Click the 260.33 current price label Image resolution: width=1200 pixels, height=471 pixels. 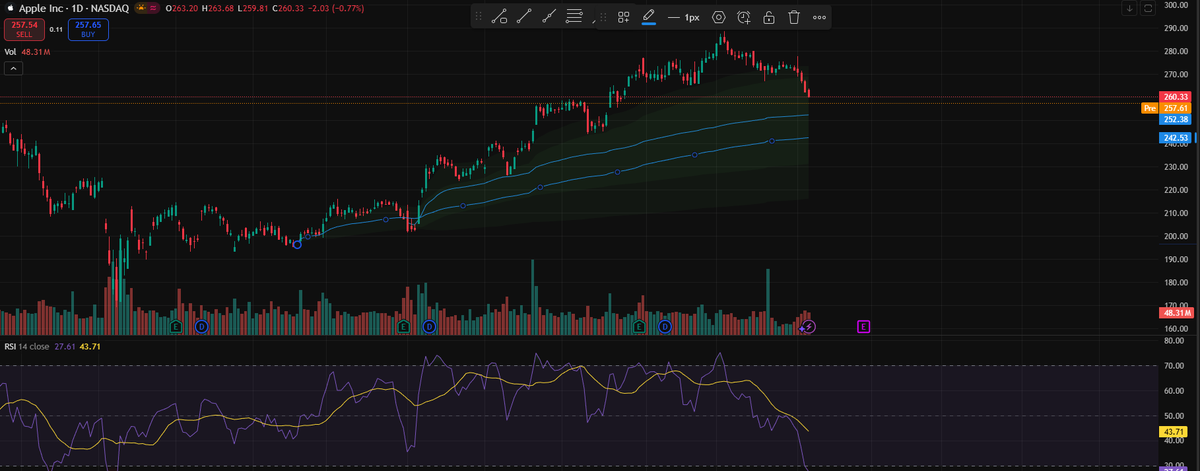click(1176, 97)
